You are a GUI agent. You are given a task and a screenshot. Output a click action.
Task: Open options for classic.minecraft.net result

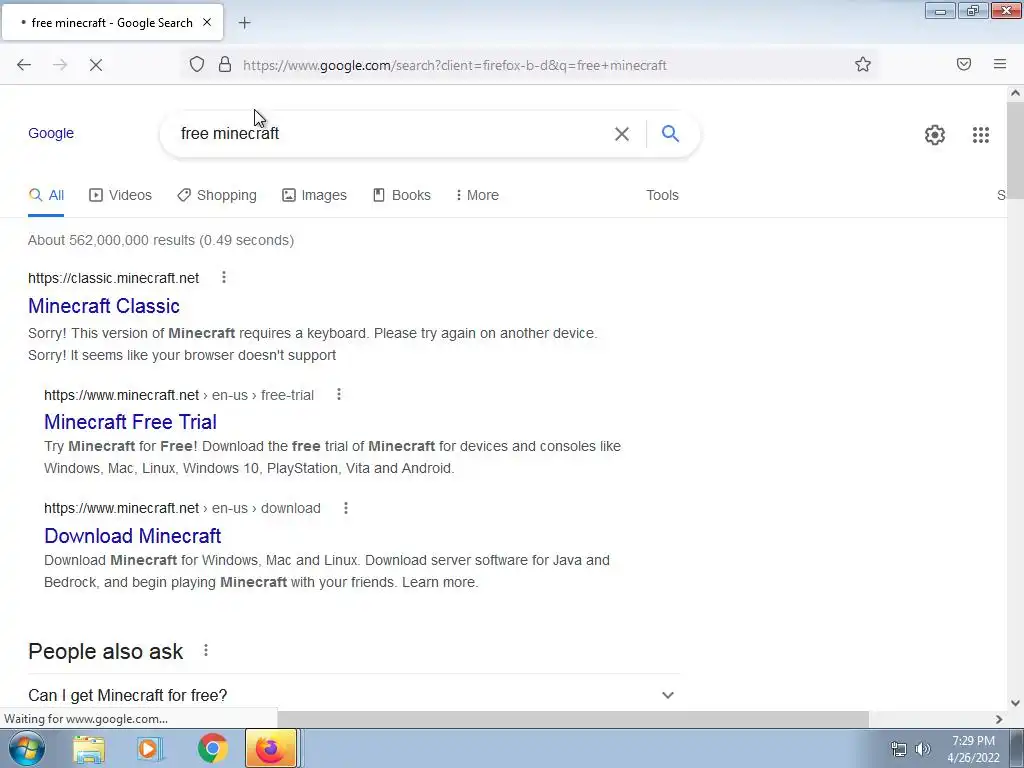point(224,278)
